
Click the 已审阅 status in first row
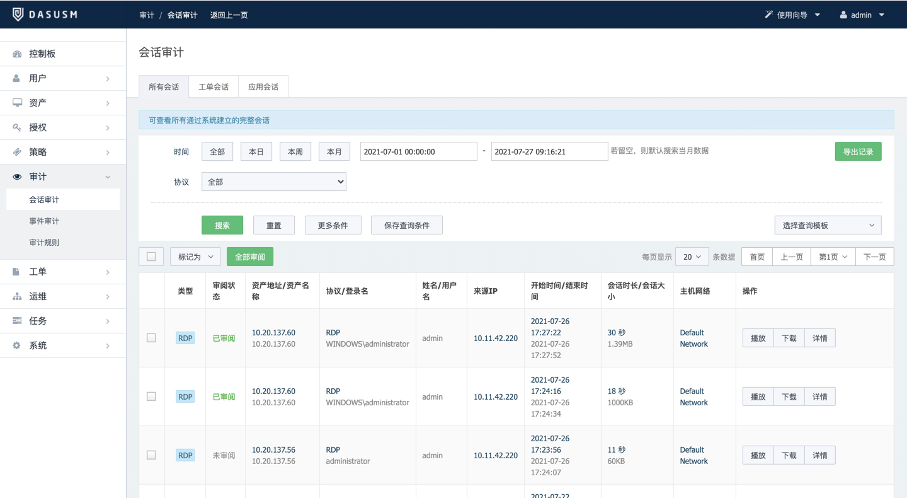tap(224, 338)
